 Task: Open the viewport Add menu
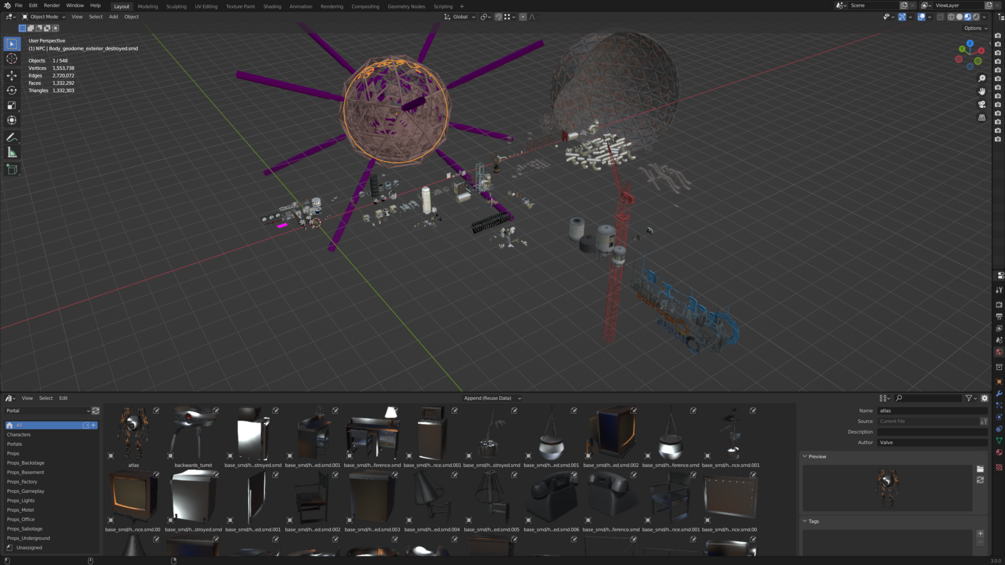(113, 17)
